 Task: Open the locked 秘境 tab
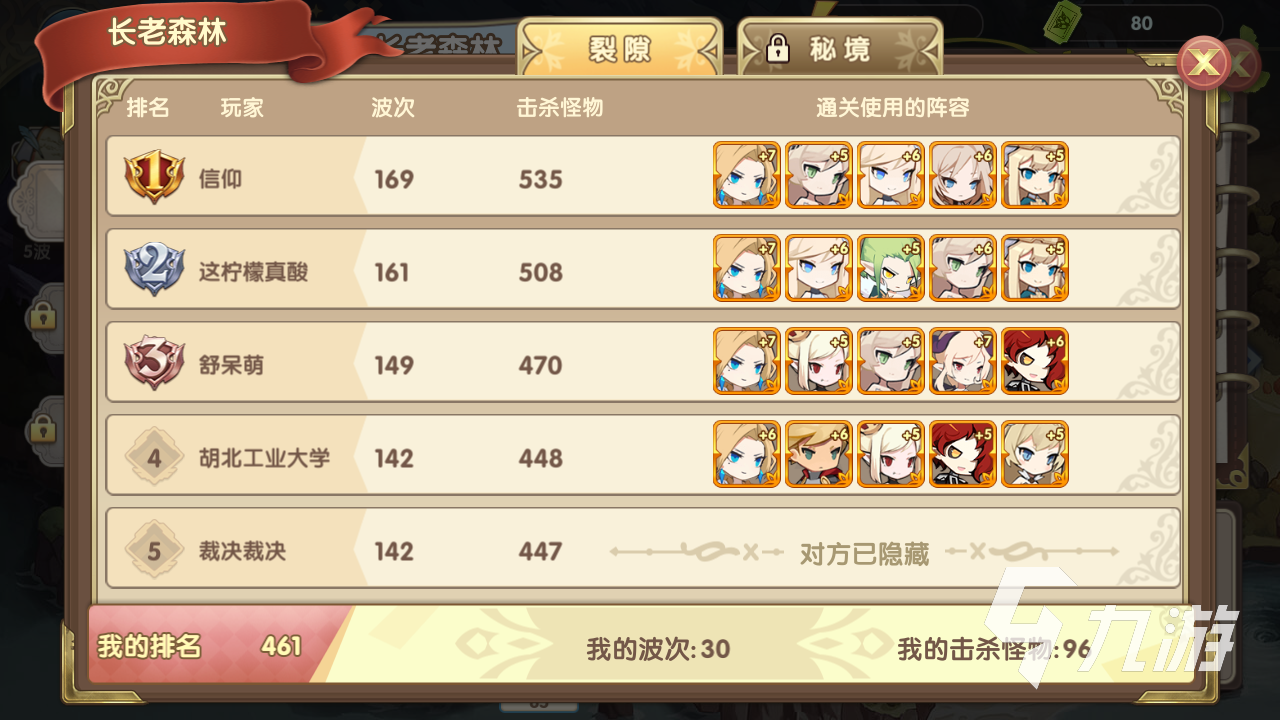840,48
